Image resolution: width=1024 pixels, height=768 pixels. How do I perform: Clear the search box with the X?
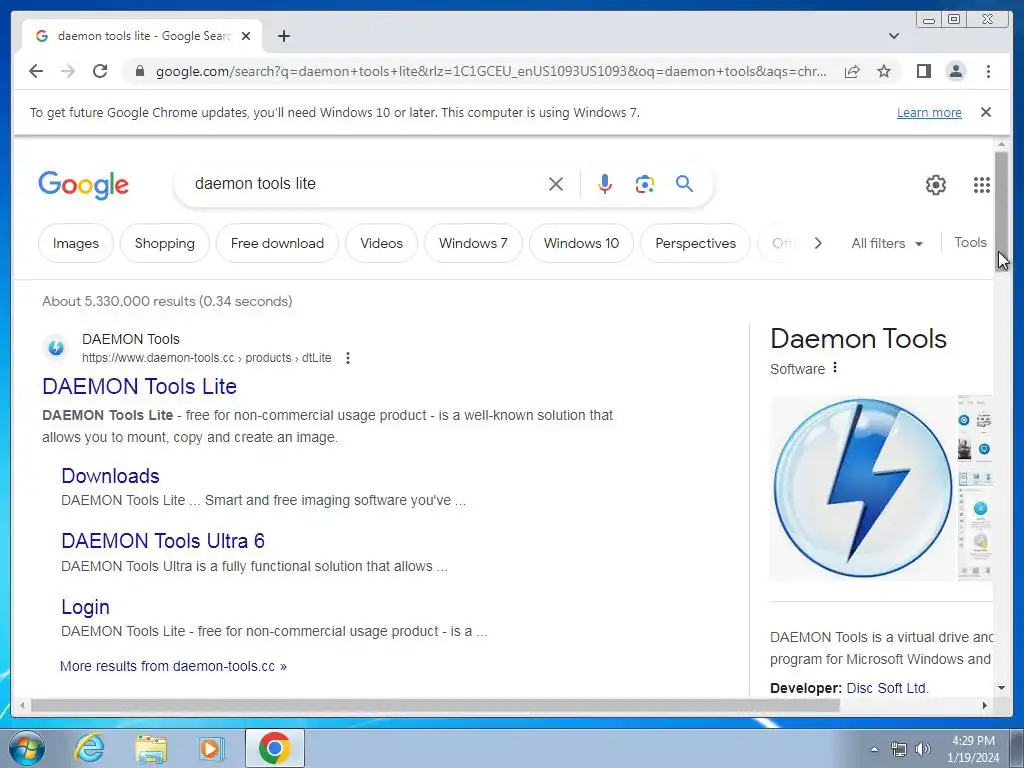pyautogui.click(x=556, y=184)
